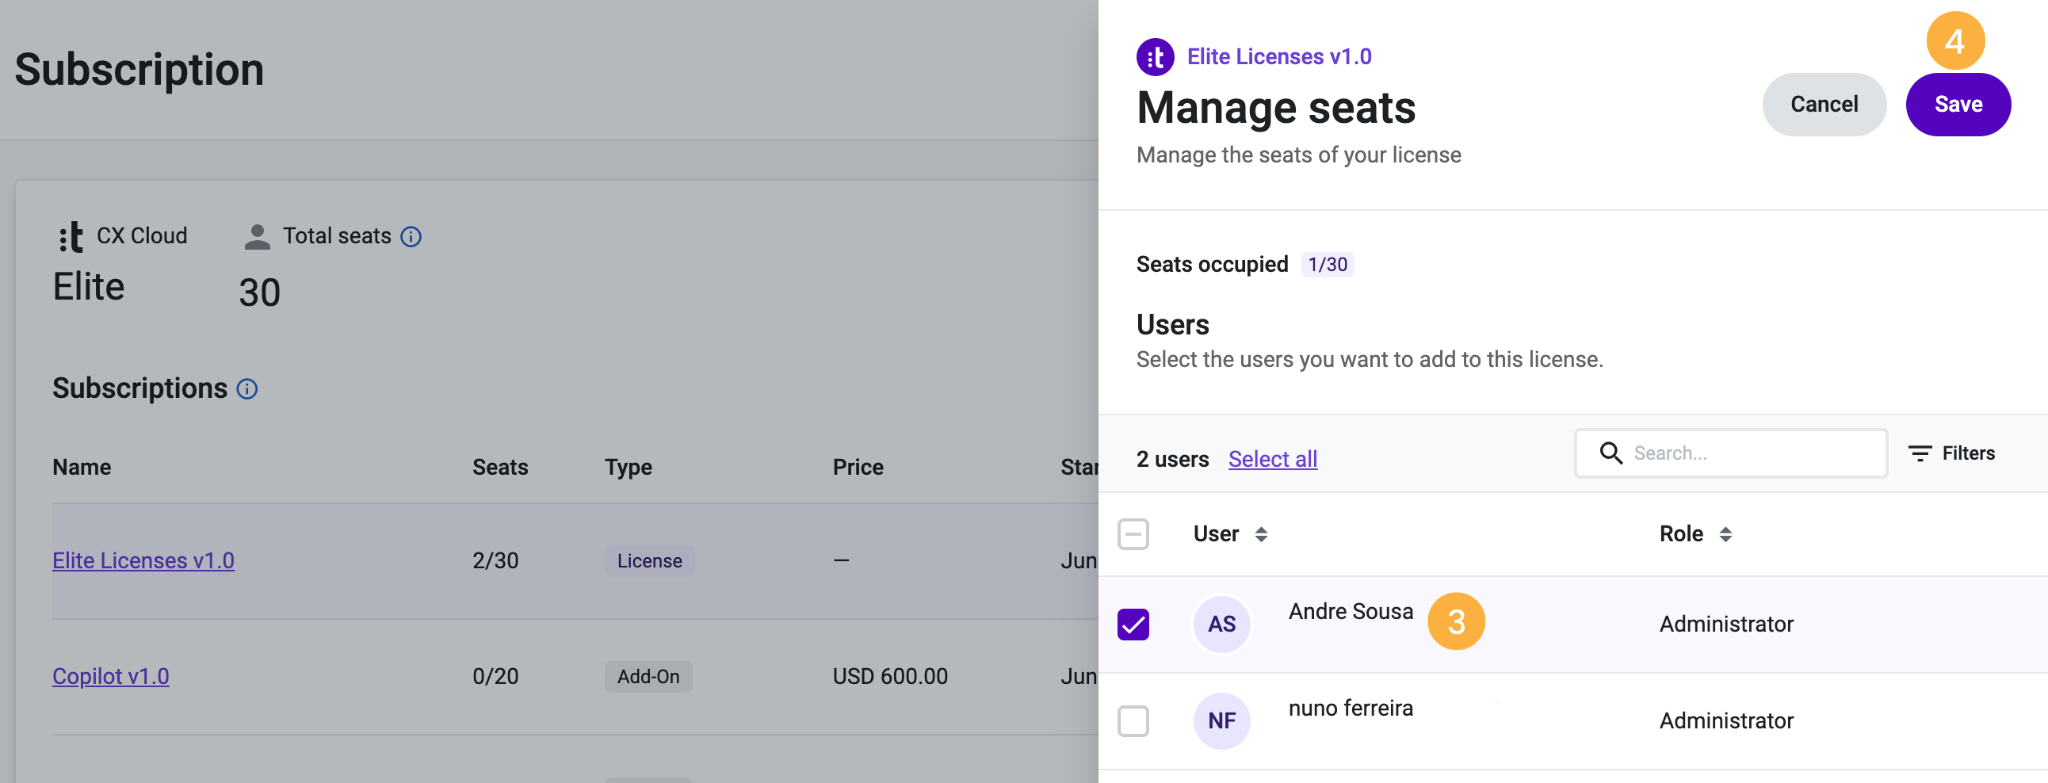Uncheck the Andre Sousa checkbox

[x=1133, y=624]
